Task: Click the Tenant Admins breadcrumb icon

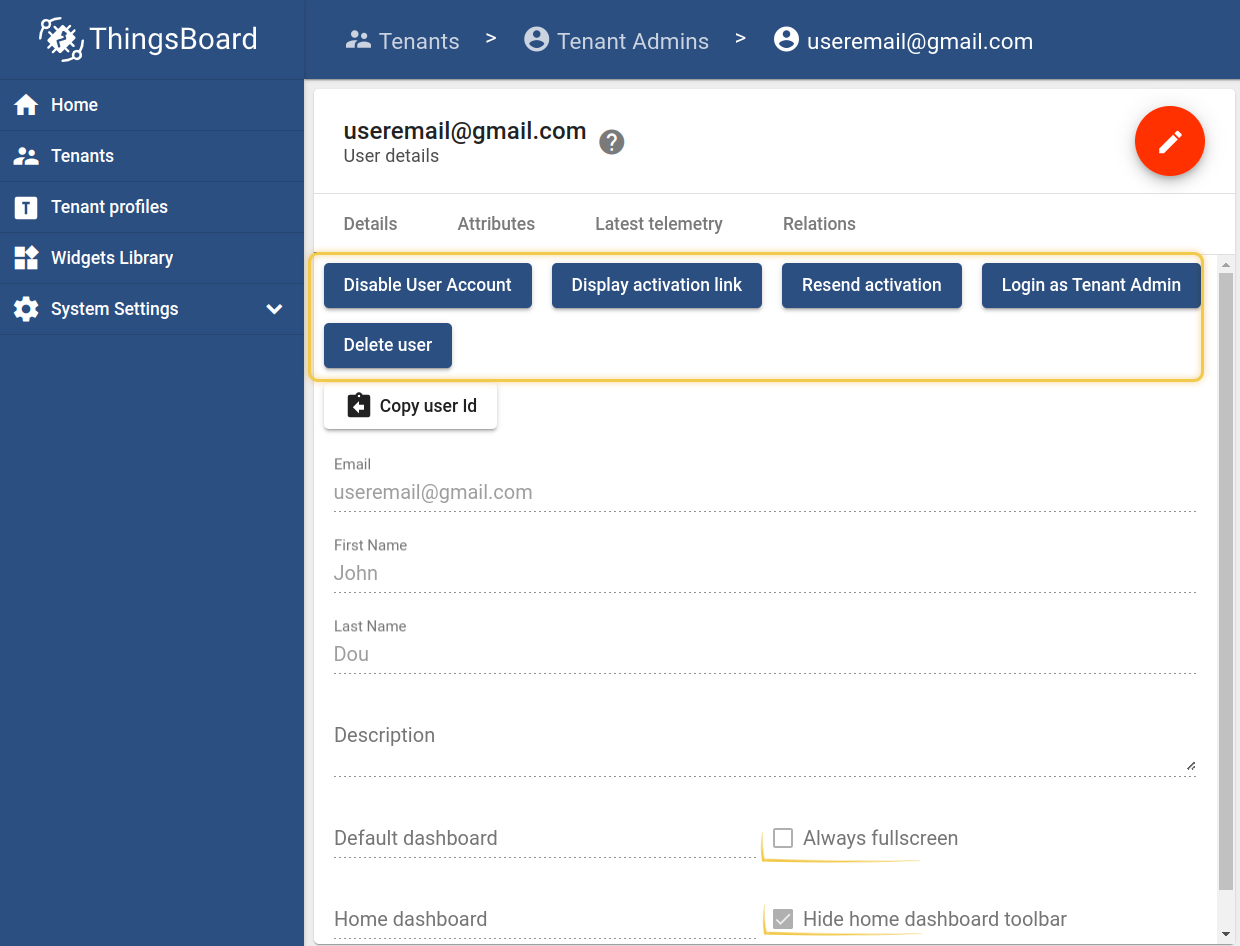Action: [x=537, y=40]
